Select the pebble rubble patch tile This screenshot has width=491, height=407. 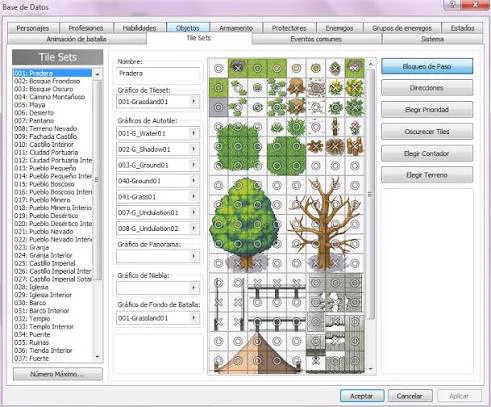click(x=316, y=88)
